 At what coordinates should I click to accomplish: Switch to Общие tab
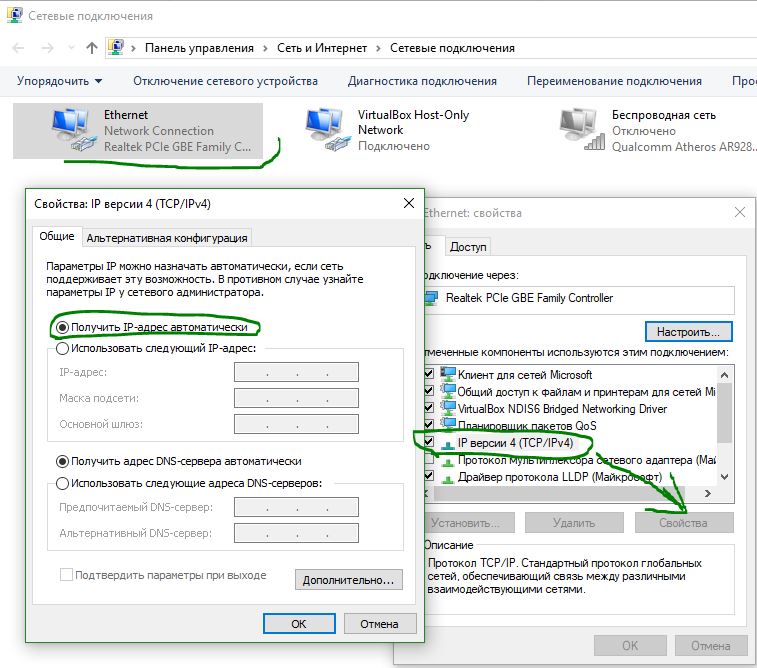point(57,237)
